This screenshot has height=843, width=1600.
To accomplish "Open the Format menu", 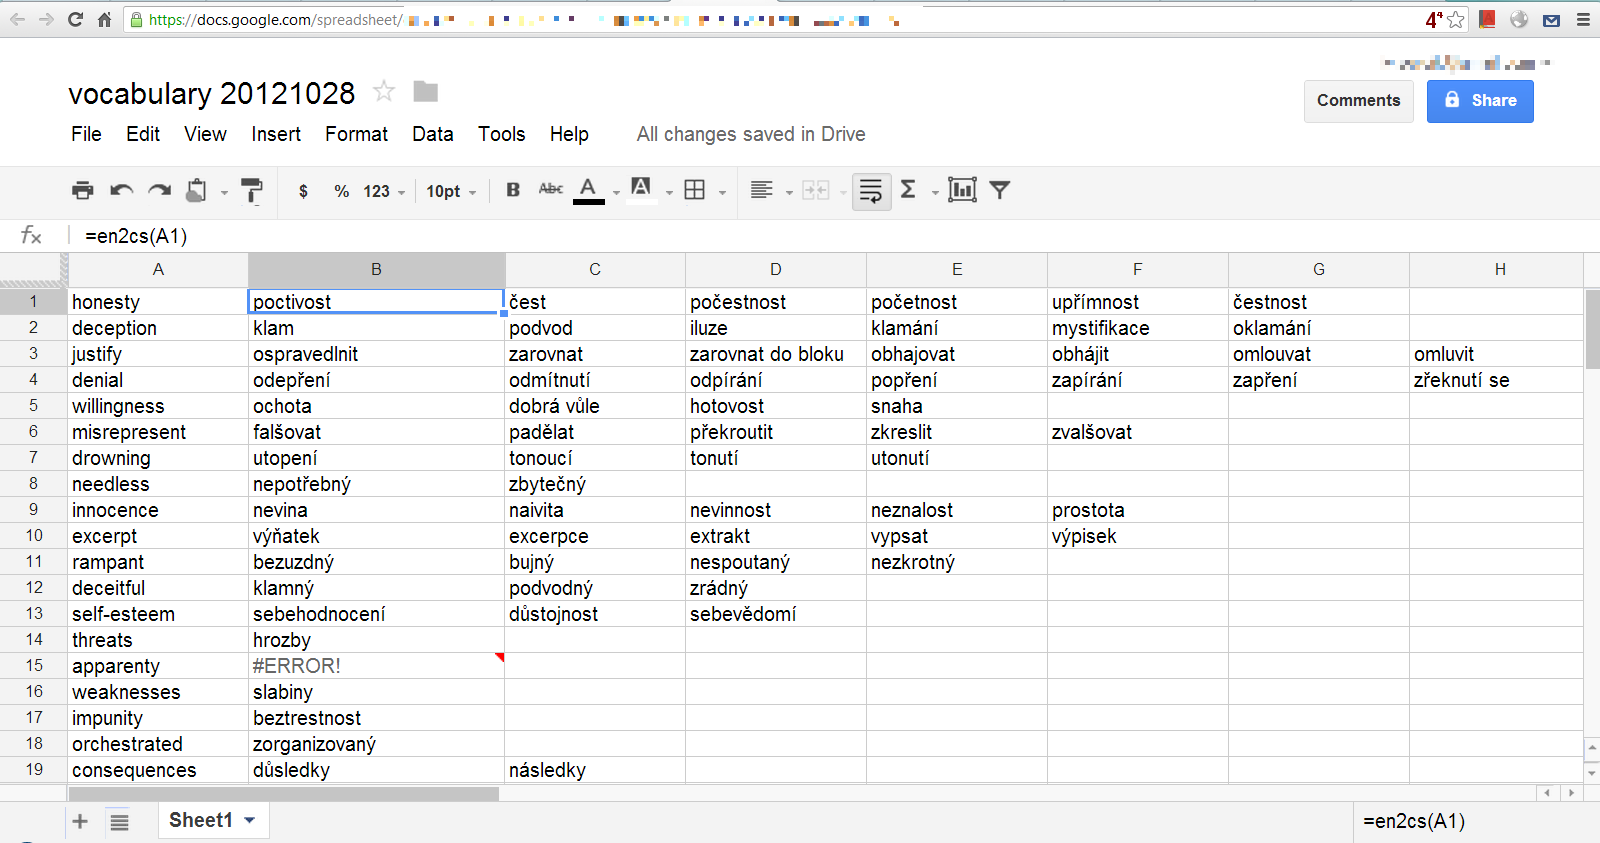I will point(356,134).
